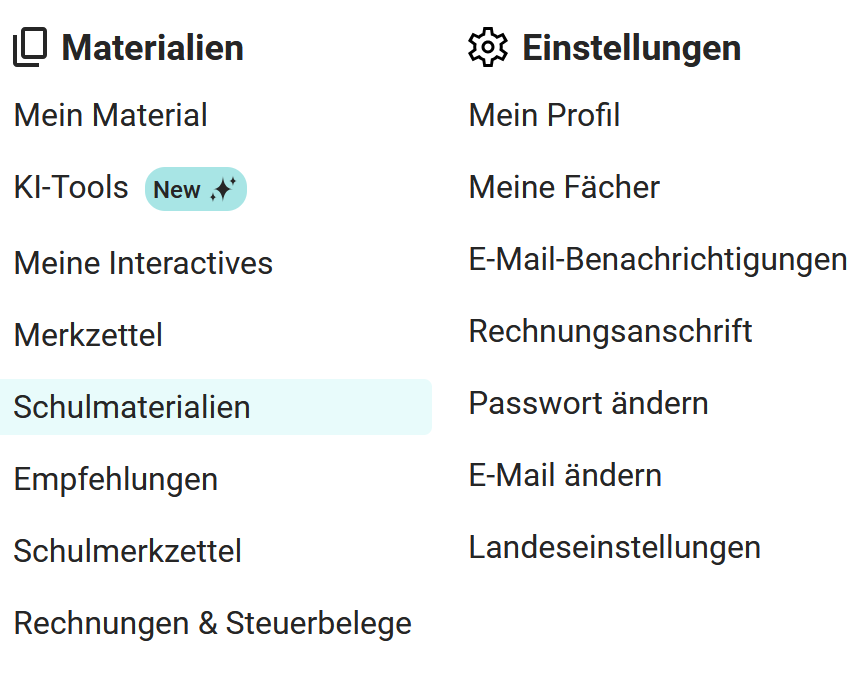Open Mein Material

coord(110,116)
